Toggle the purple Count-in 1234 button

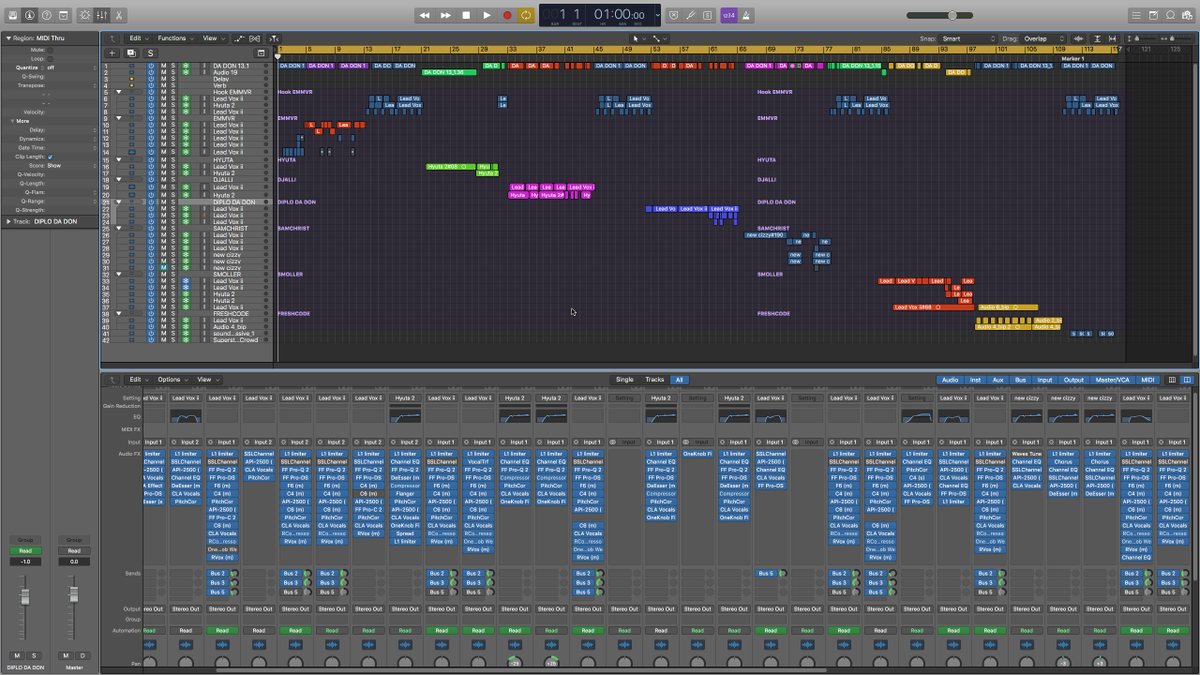point(729,15)
